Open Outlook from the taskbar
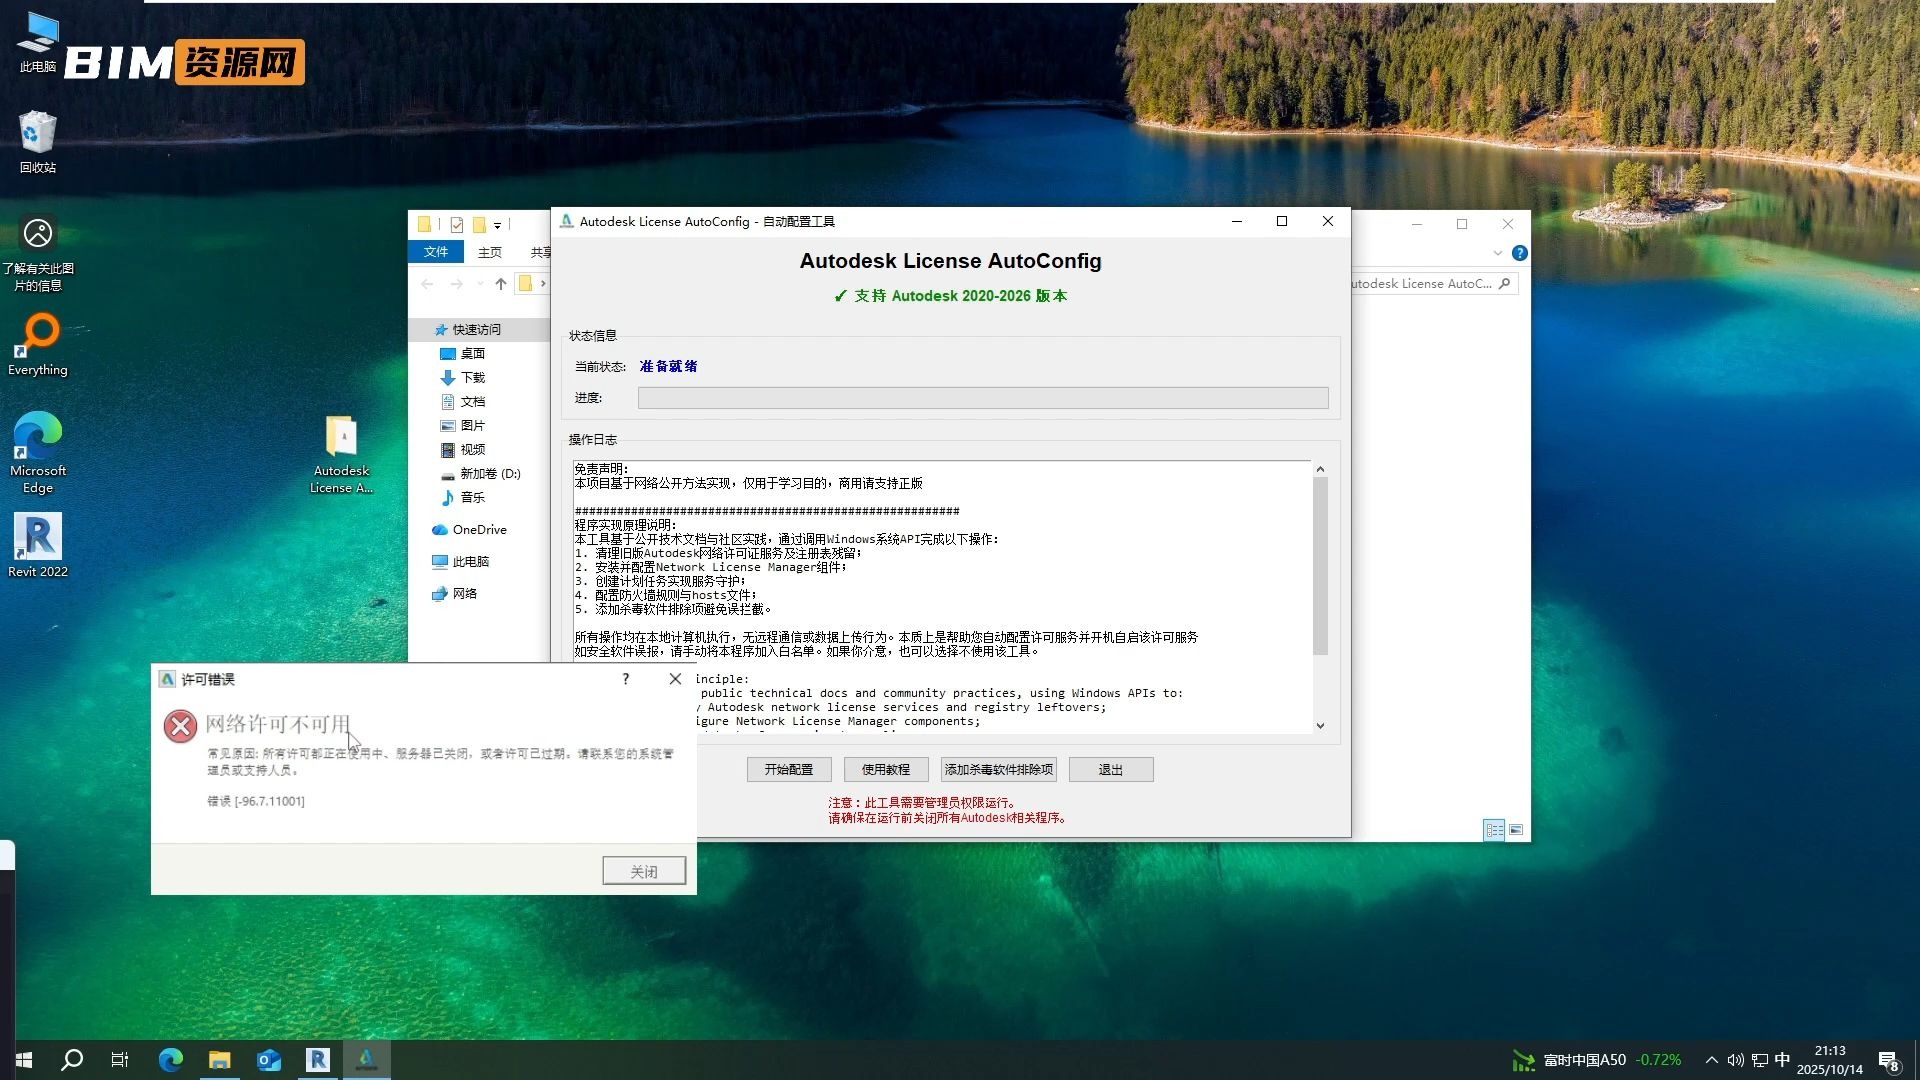 tap(269, 1060)
